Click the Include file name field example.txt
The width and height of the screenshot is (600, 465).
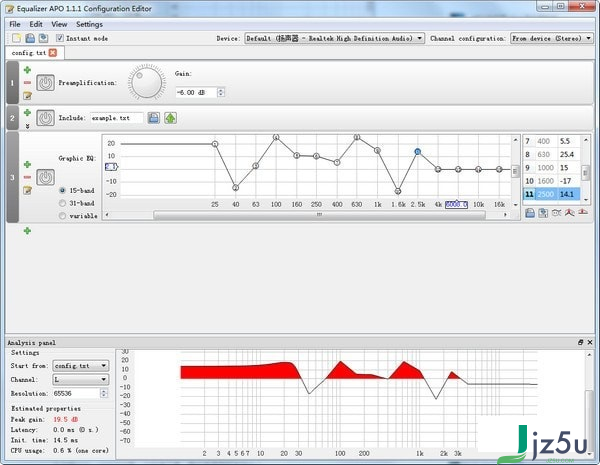click(117, 118)
